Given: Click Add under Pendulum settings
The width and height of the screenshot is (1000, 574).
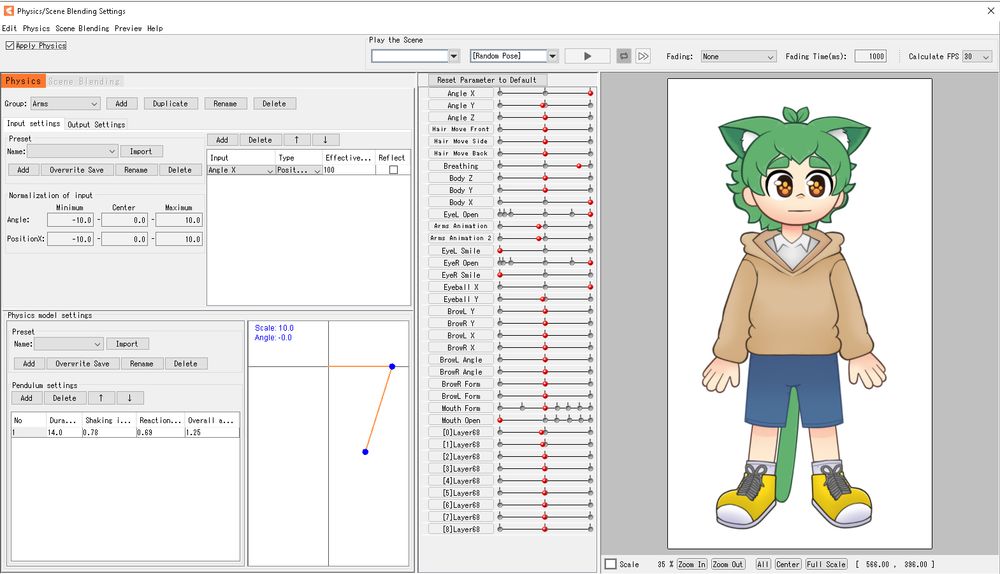Looking at the screenshot, I should (26, 398).
